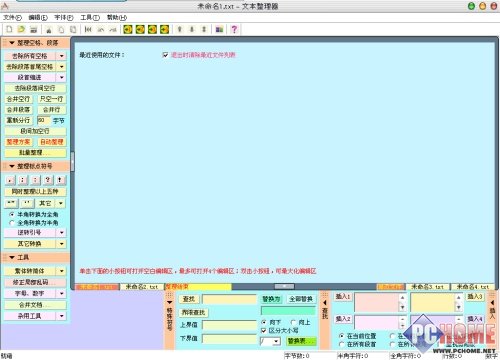Open the 文件 menu
This screenshot has width=500, height=360.
point(12,17)
